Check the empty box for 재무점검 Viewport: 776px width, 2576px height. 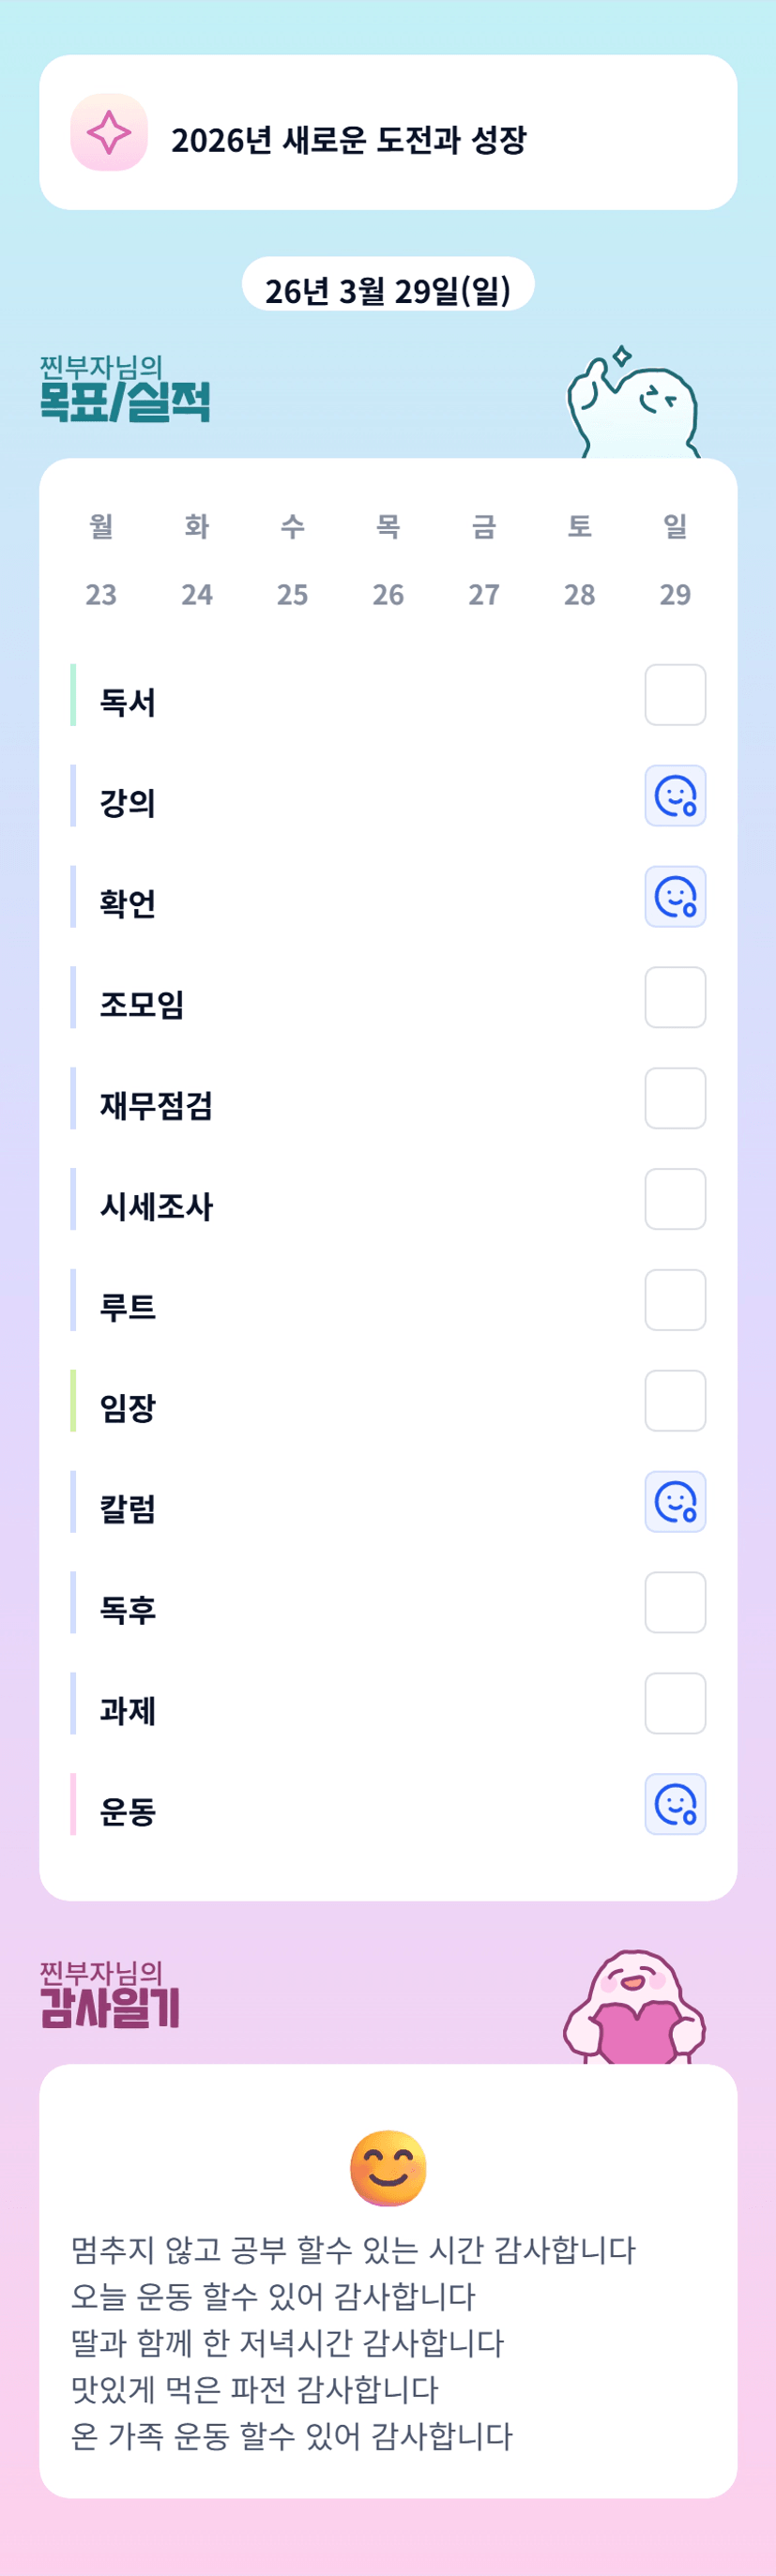click(x=675, y=1098)
